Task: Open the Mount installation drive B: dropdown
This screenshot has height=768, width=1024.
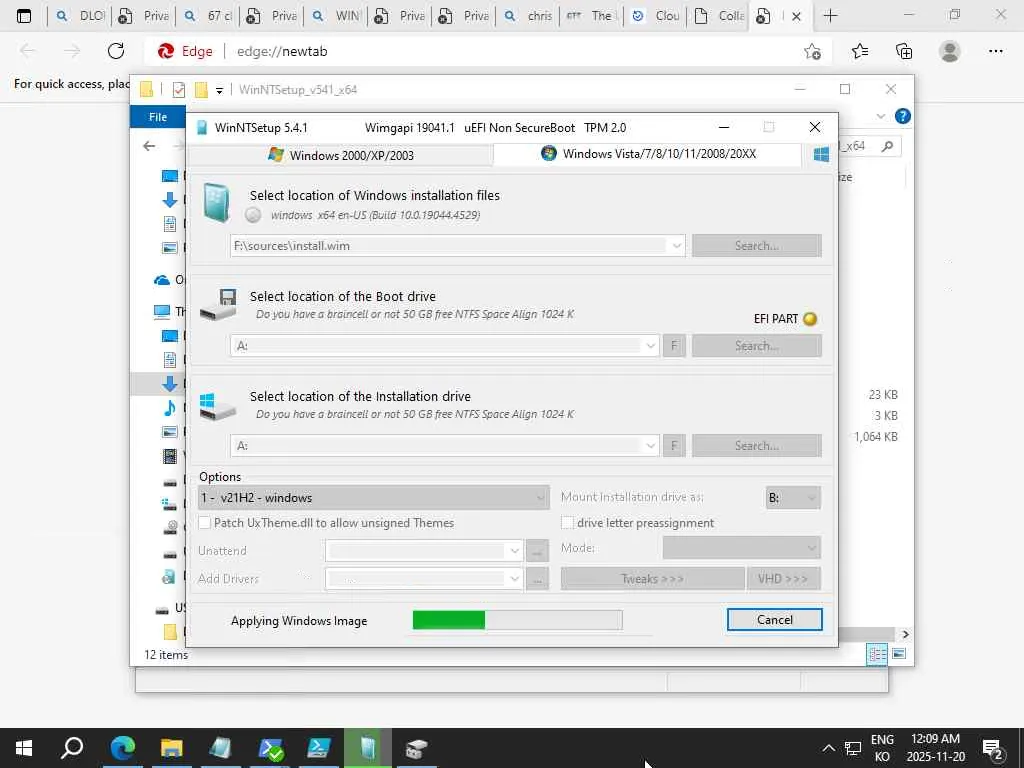Action: pos(793,498)
